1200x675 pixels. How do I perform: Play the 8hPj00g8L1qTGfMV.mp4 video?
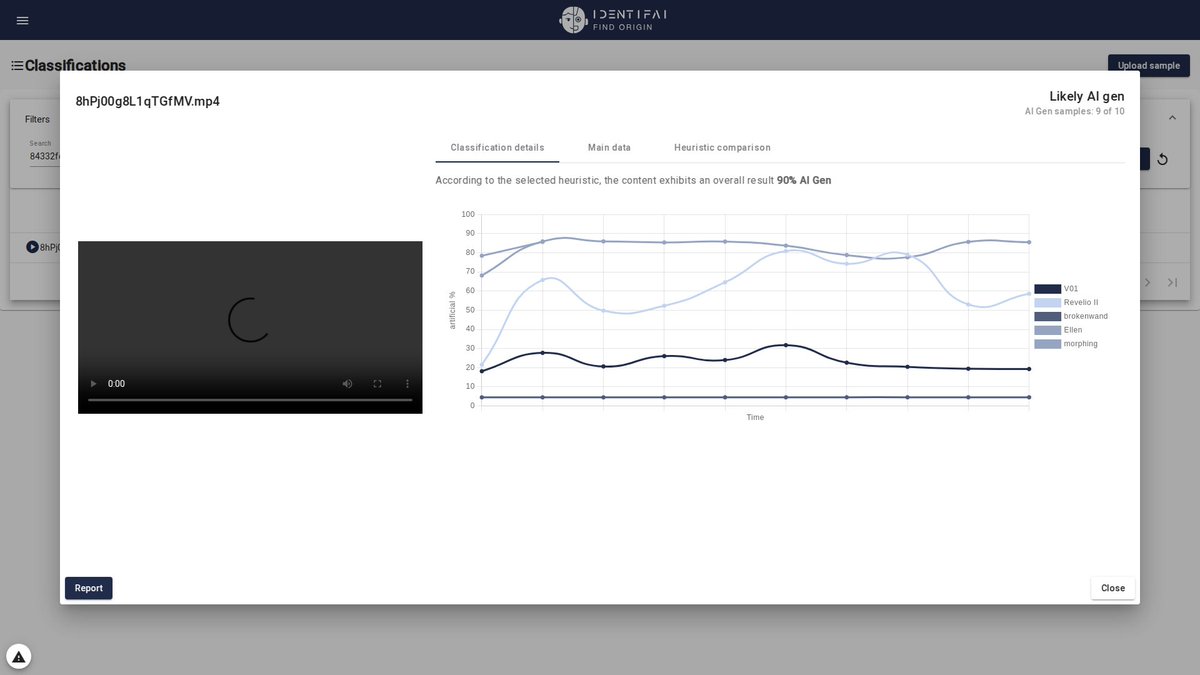(x=93, y=383)
